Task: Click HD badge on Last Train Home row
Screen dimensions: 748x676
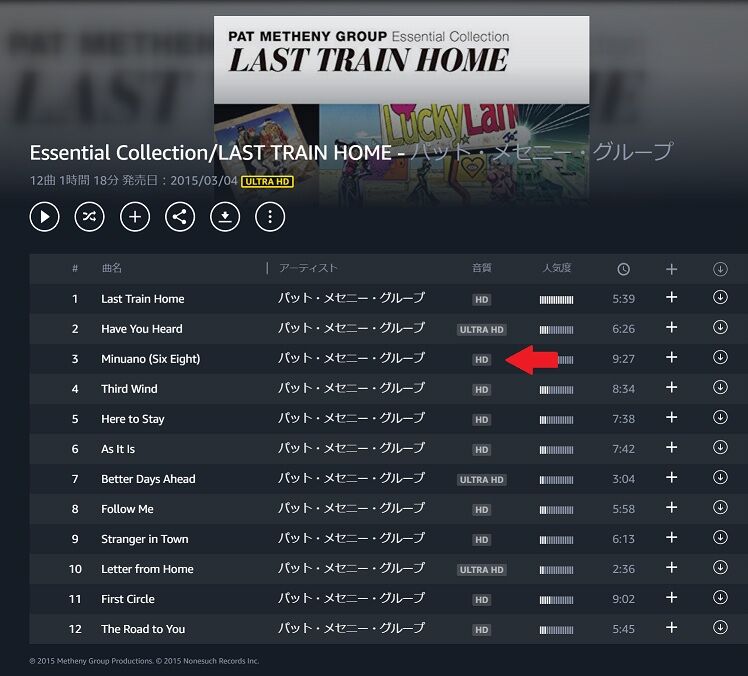Action: pyautogui.click(x=481, y=300)
